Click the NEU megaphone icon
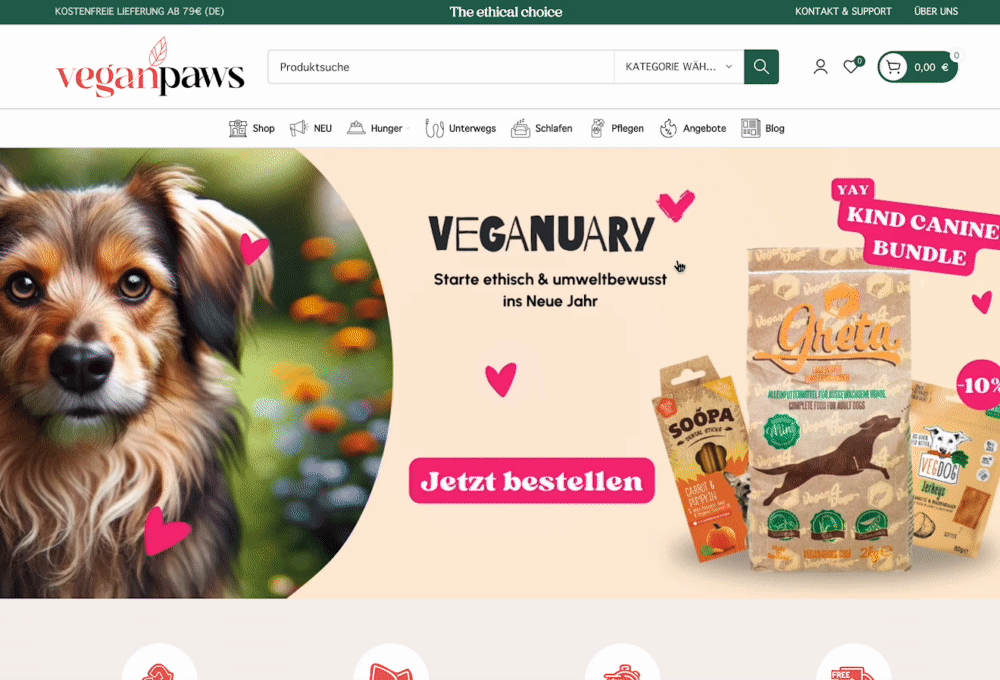This screenshot has height=680, width=1000. (x=298, y=128)
